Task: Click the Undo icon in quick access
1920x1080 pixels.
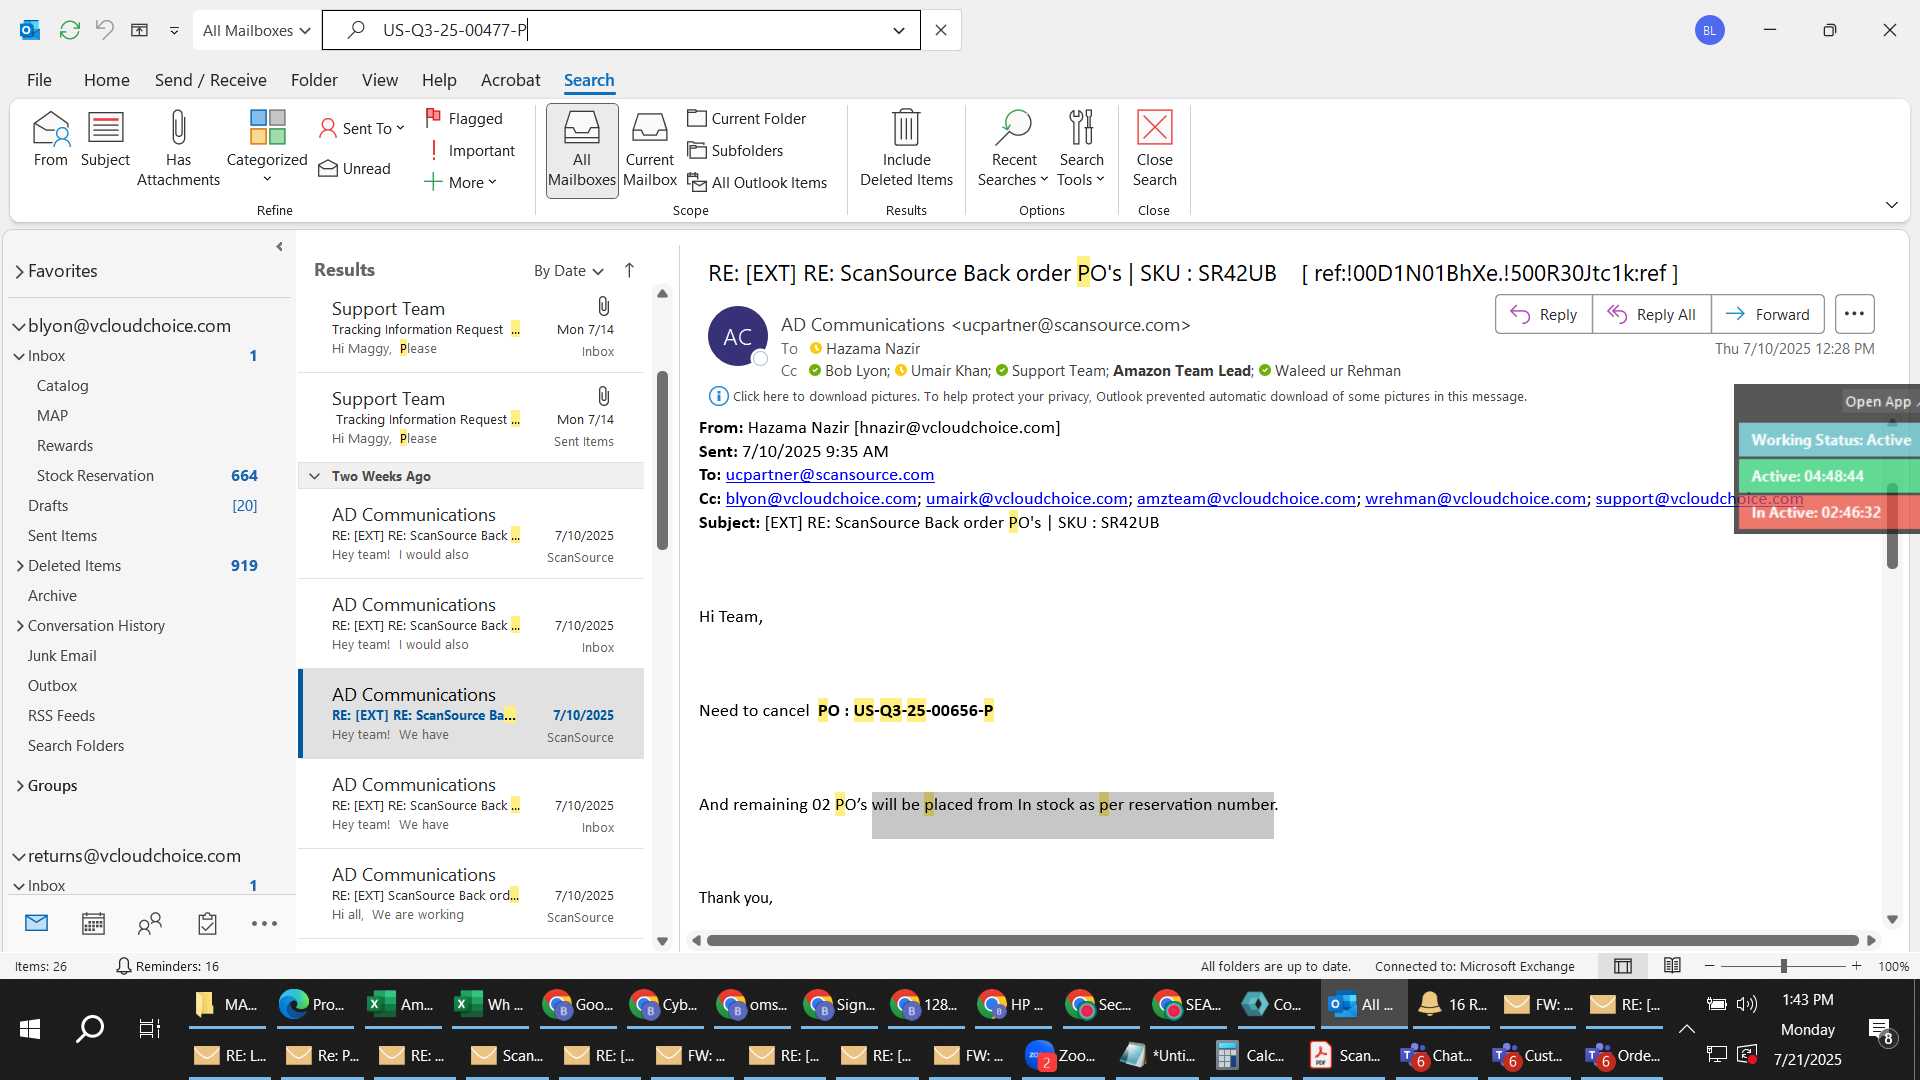Action: point(104,30)
